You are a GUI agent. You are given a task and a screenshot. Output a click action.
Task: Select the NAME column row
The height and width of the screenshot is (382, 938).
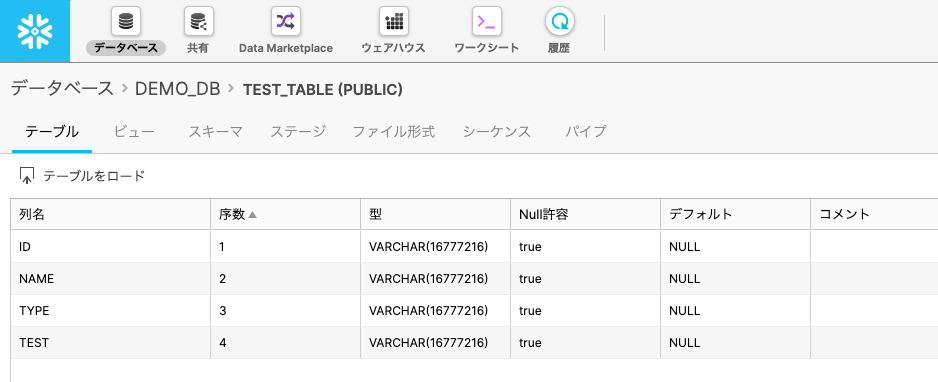coord(474,279)
